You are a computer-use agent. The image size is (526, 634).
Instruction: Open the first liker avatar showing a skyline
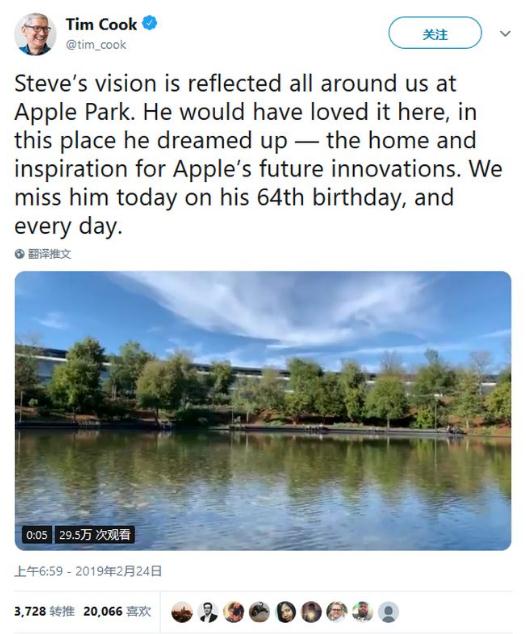182,612
